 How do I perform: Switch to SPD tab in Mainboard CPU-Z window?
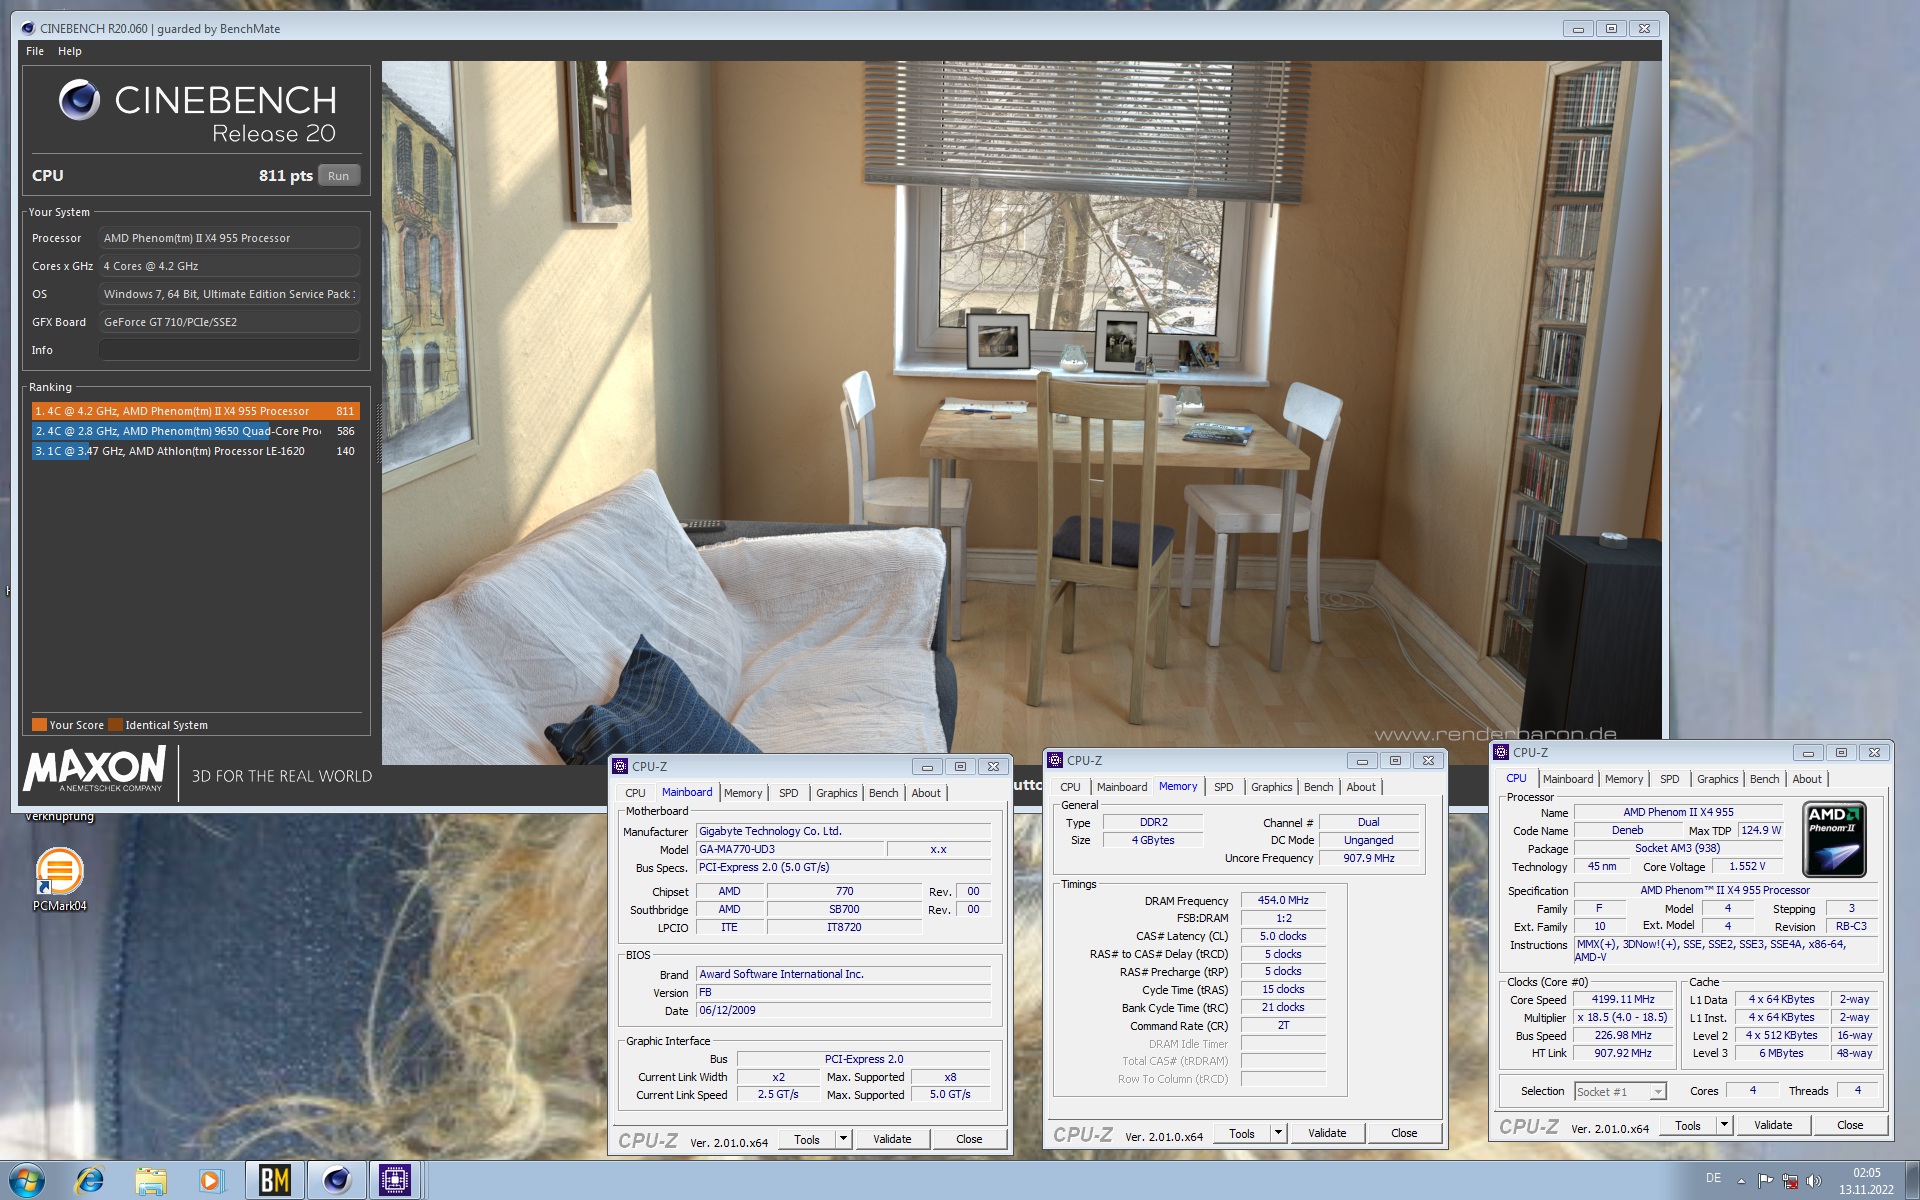pyautogui.click(x=789, y=793)
